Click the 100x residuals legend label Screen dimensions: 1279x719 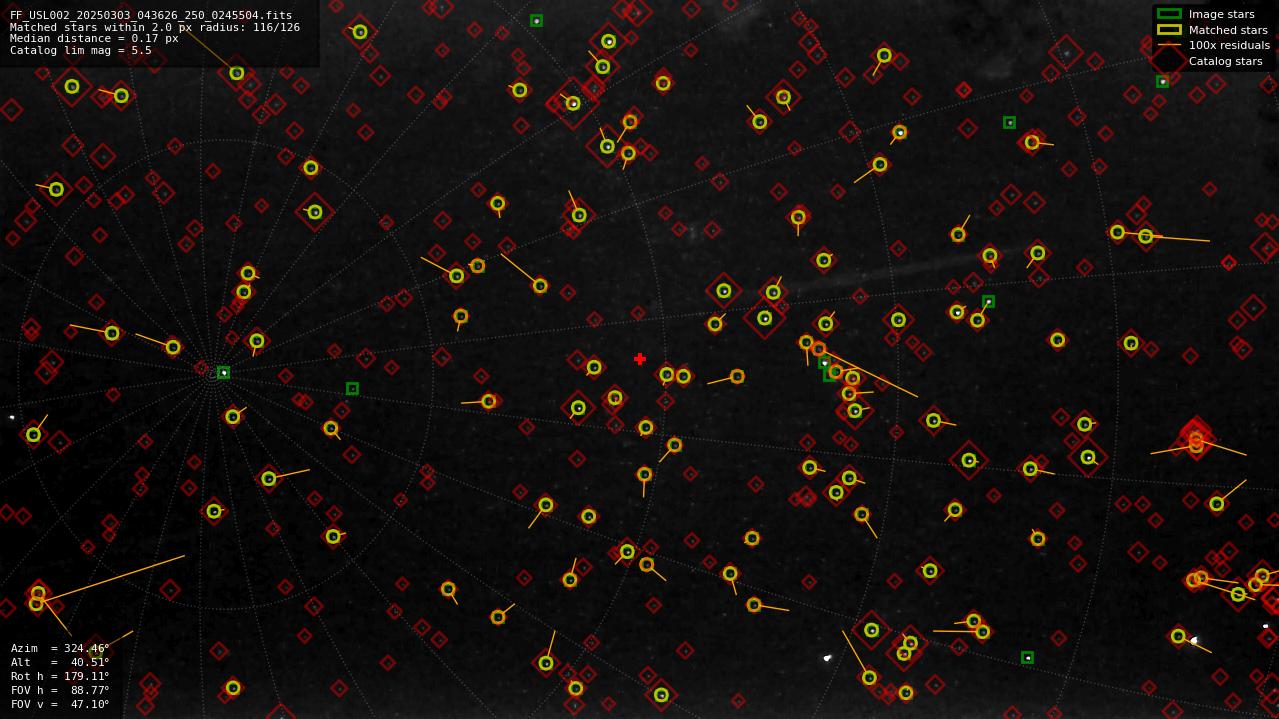point(1229,45)
